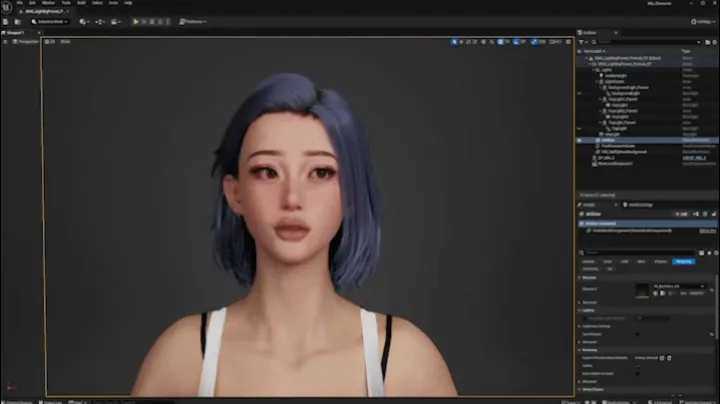Toggle visibility of the selected Outliner actor
Image resolution: width=720 pixels, height=404 pixels.
[581, 140]
